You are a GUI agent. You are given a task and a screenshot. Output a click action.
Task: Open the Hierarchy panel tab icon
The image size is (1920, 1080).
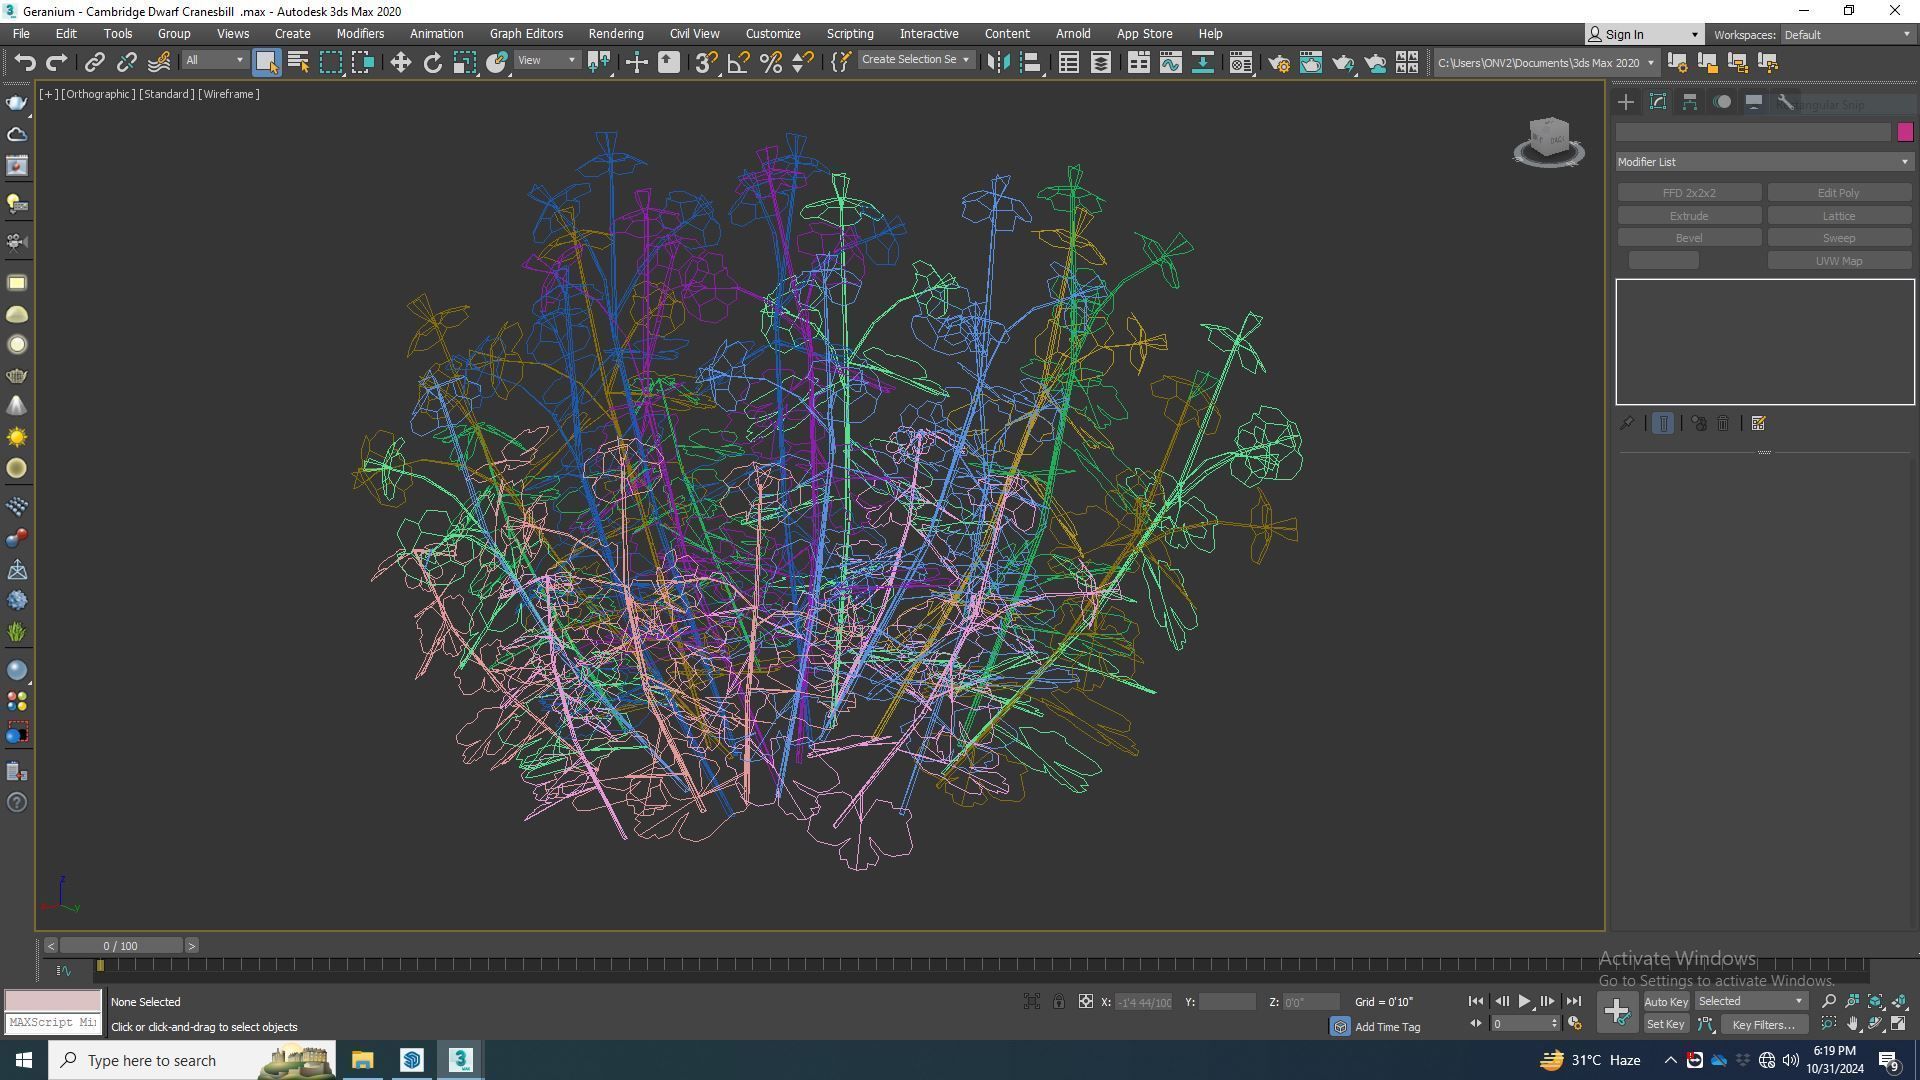[1690, 102]
